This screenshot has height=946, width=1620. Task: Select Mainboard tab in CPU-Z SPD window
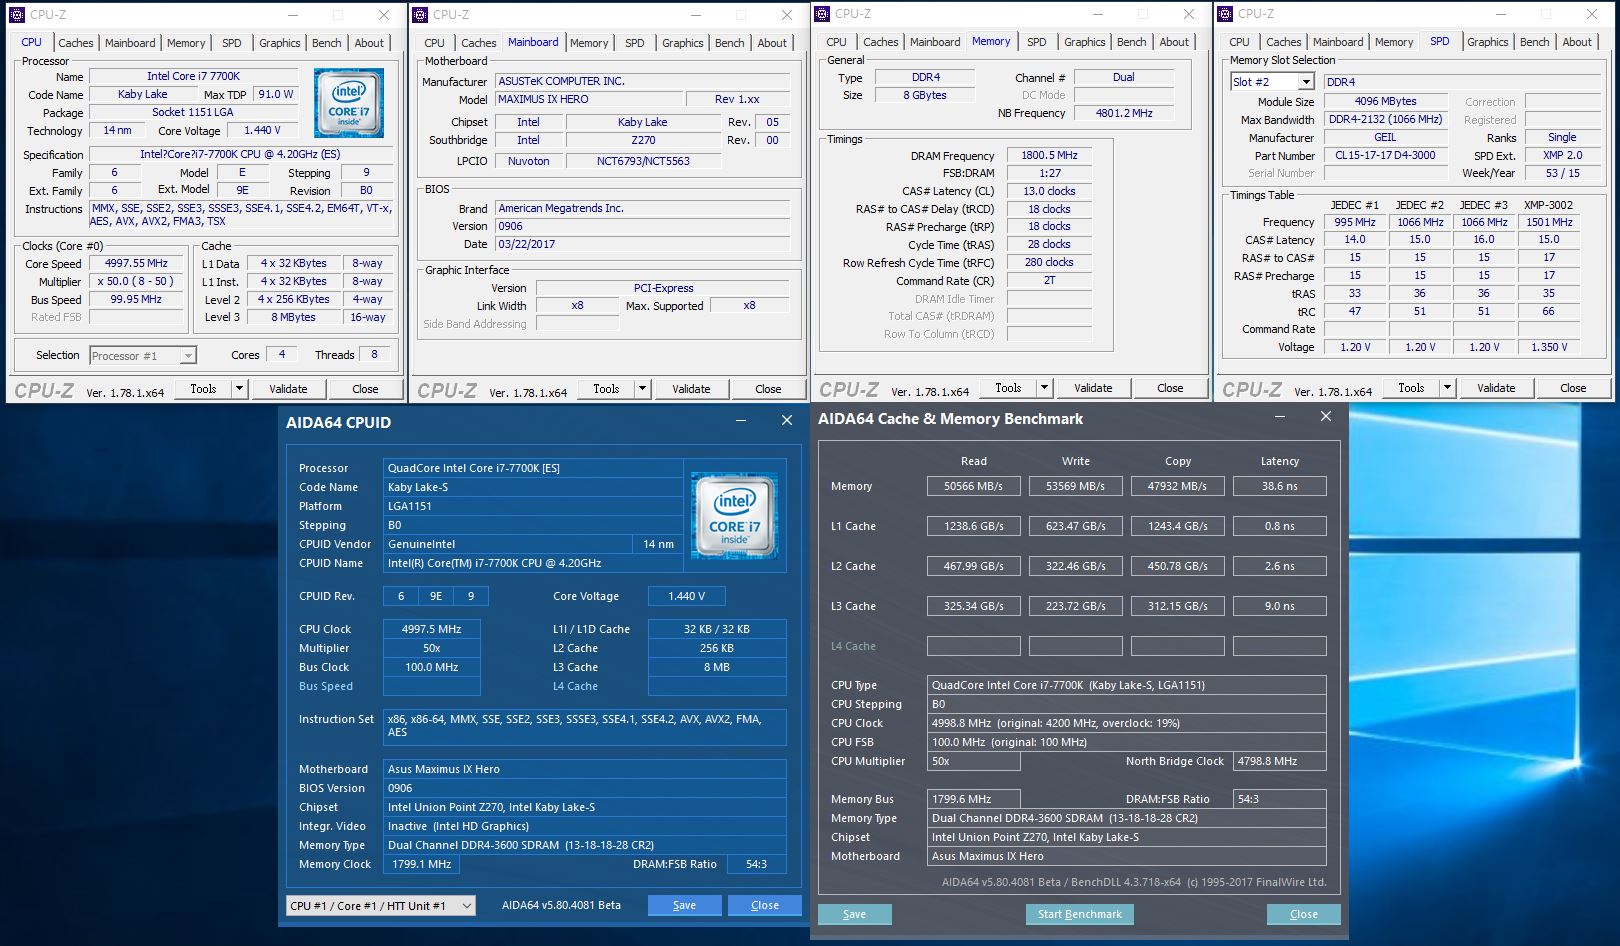[1338, 42]
